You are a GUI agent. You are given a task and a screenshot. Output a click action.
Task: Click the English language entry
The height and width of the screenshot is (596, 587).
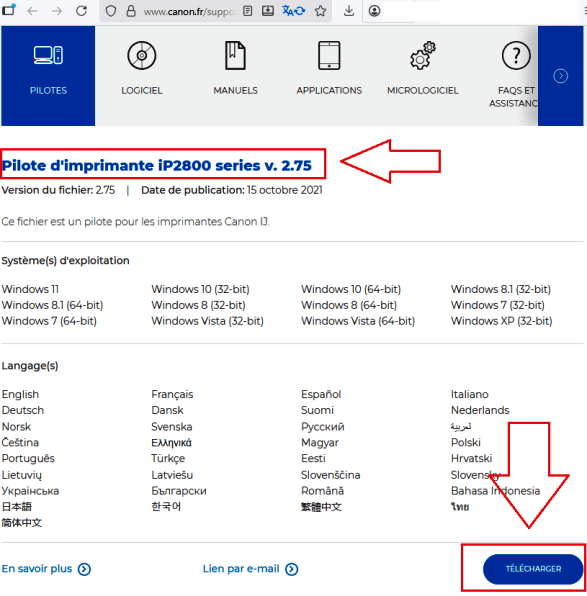pos(20,395)
